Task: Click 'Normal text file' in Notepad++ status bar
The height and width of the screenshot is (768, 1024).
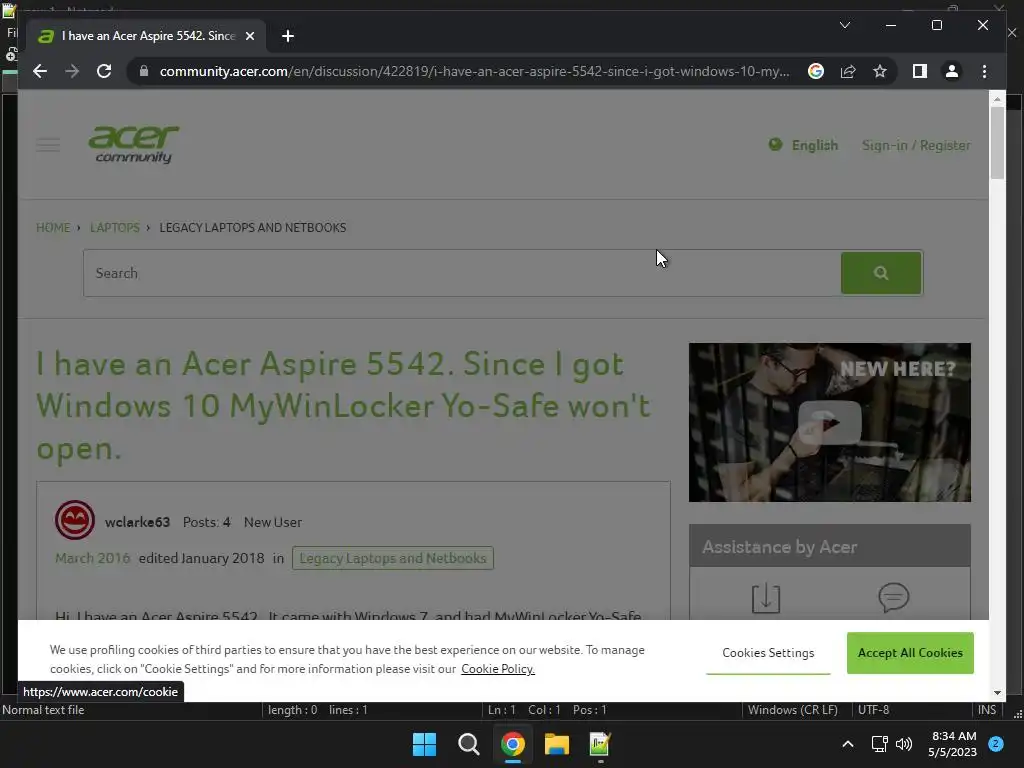Action: [x=43, y=710]
